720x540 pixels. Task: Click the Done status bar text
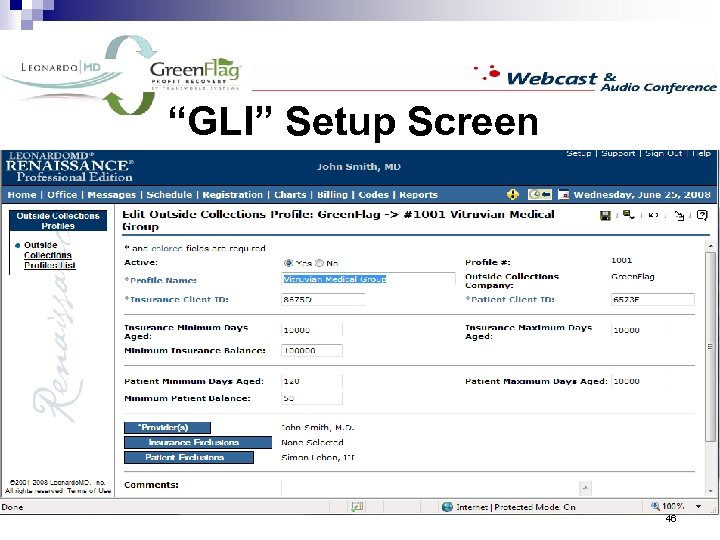pyautogui.click(x=12, y=507)
